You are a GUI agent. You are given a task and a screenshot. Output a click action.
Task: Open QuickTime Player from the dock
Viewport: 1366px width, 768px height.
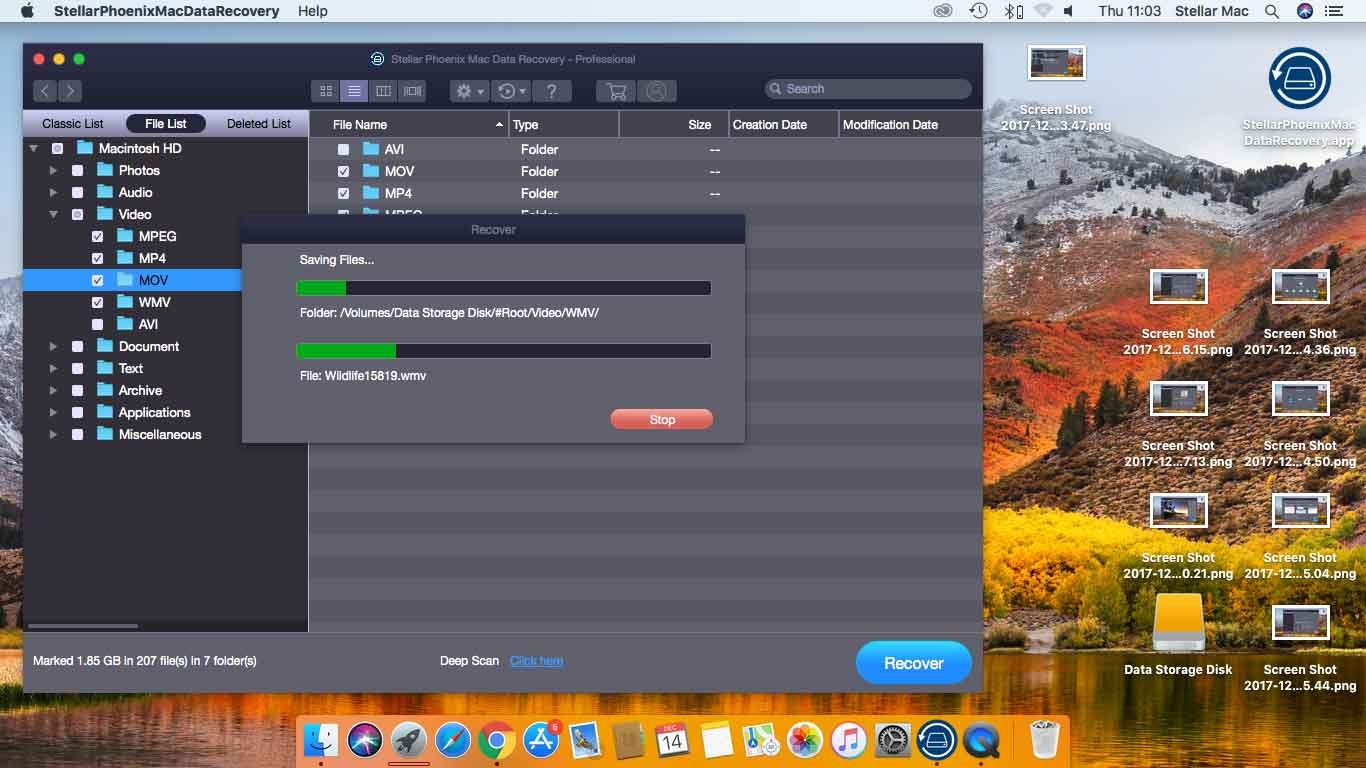click(981, 740)
